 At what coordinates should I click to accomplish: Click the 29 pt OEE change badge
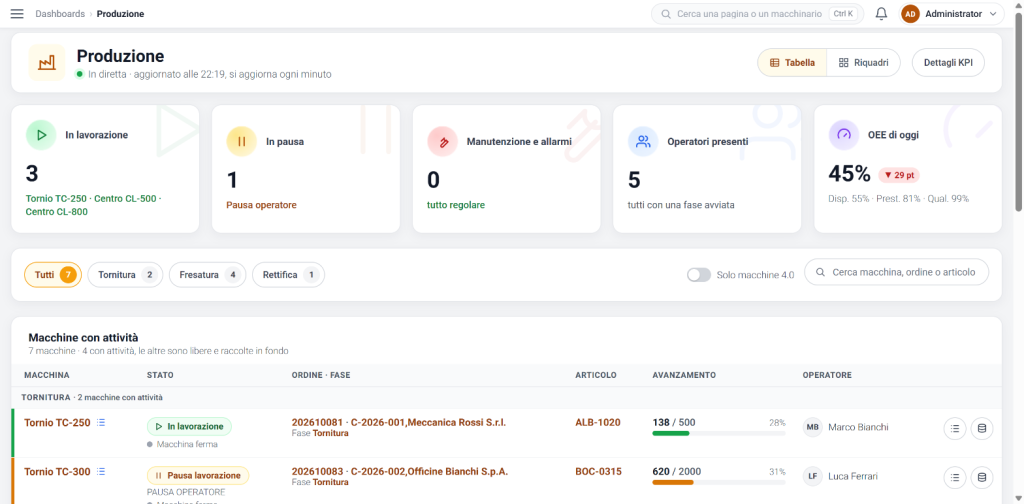899,175
